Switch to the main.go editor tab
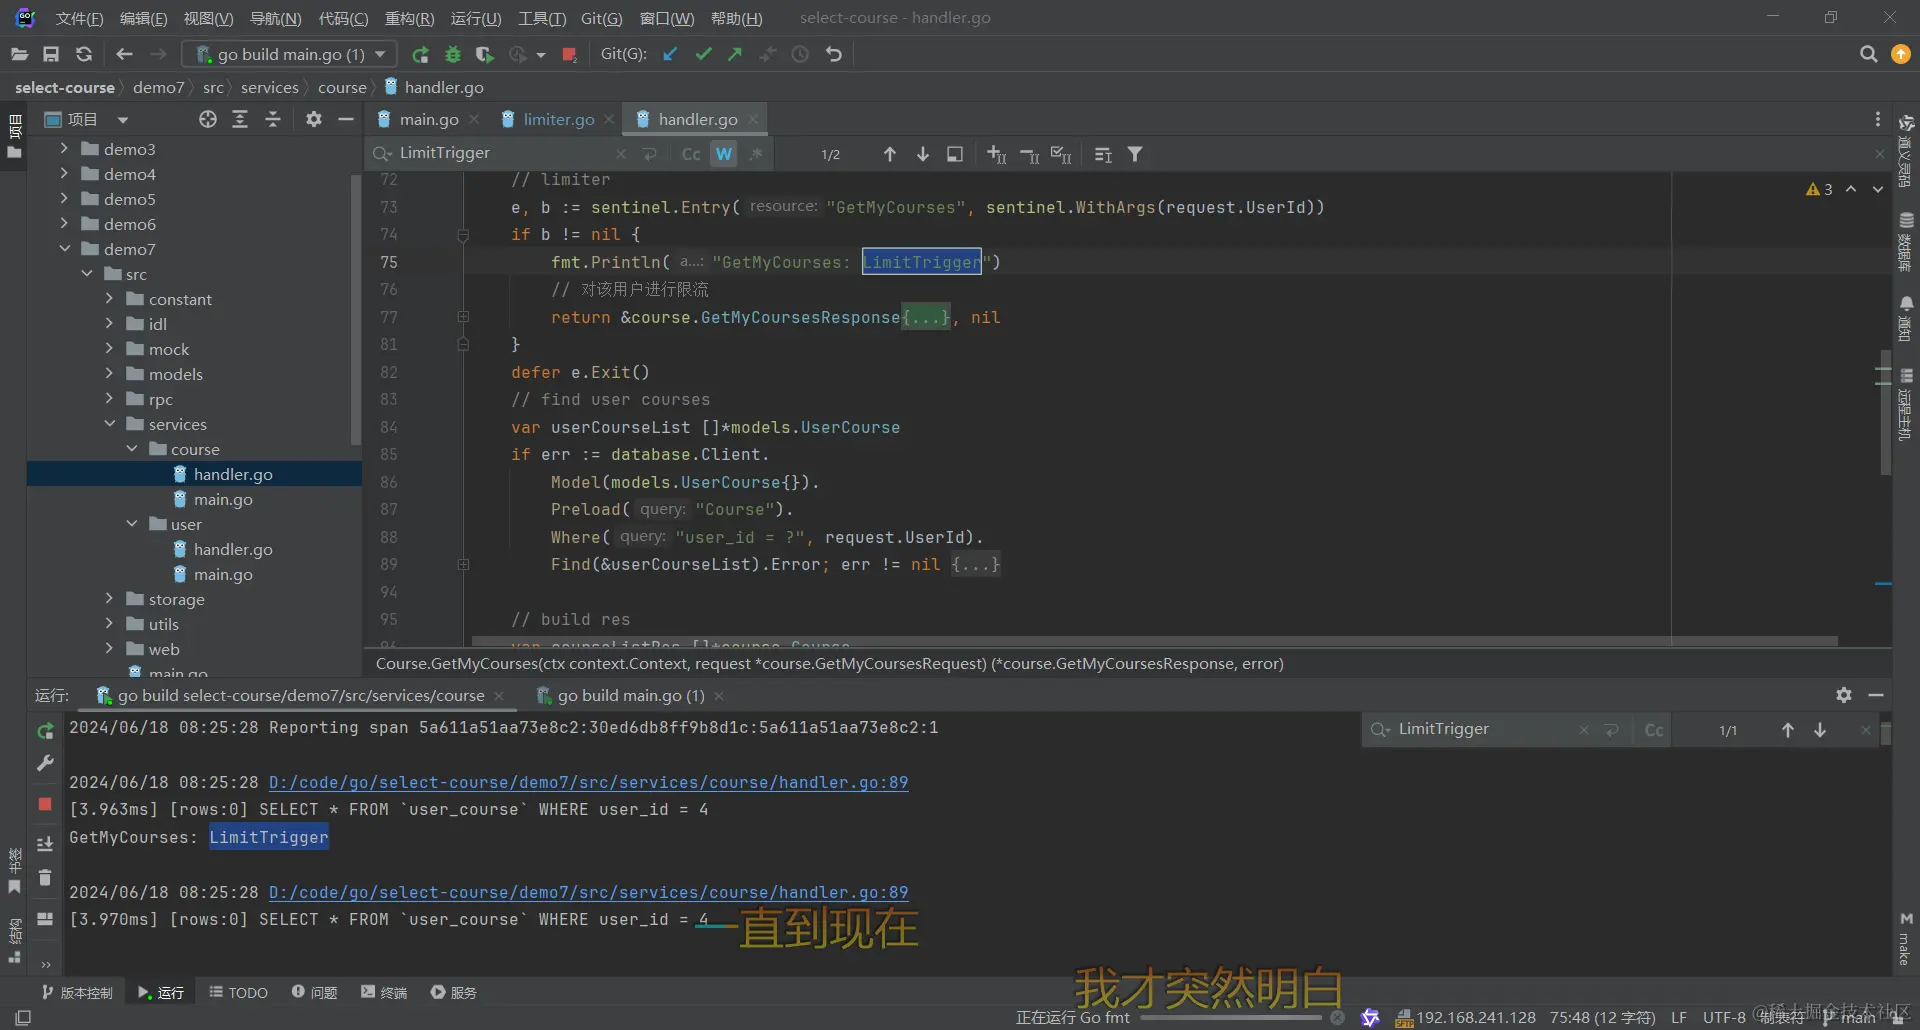This screenshot has width=1920, height=1030. [x=429, y=119]
